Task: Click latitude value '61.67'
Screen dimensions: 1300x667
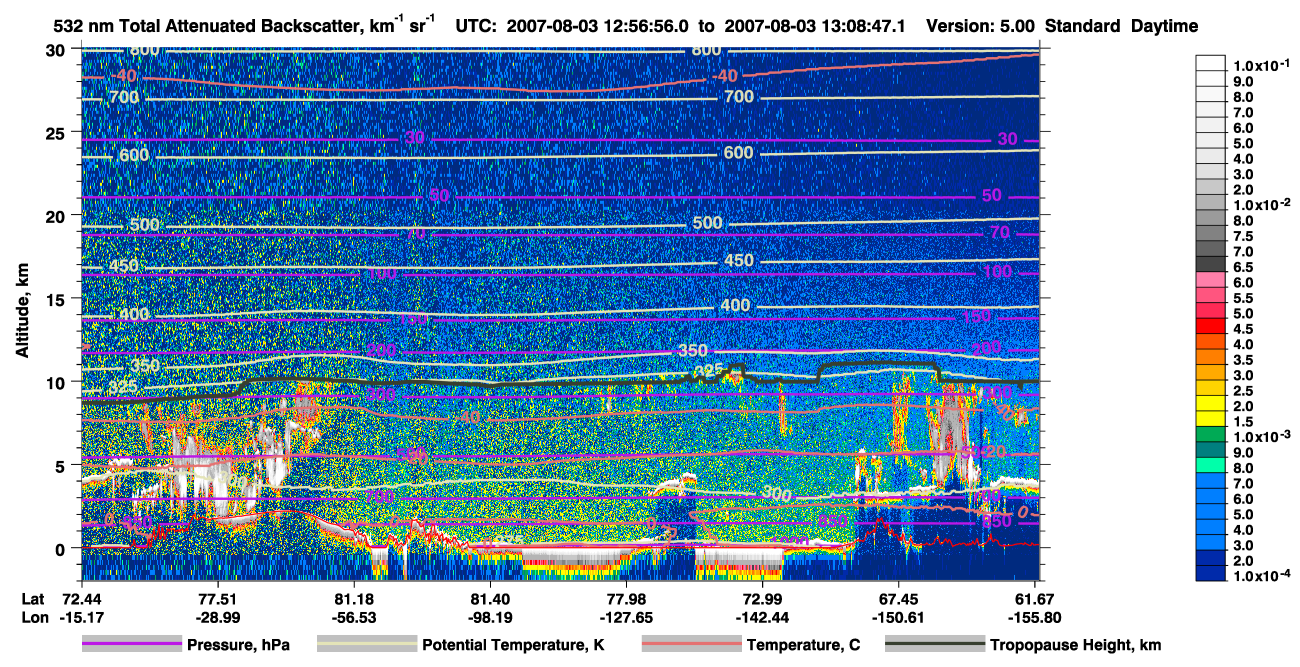Action: coord(1033,599)
